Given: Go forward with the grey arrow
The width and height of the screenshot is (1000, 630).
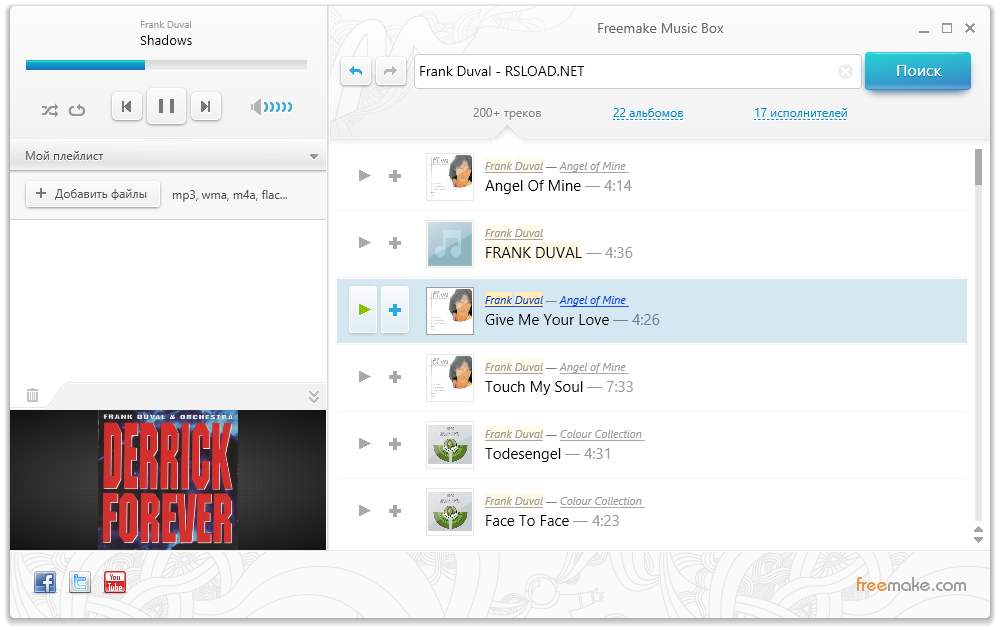Looking at the screenshot, I should [x=390, y=71].
